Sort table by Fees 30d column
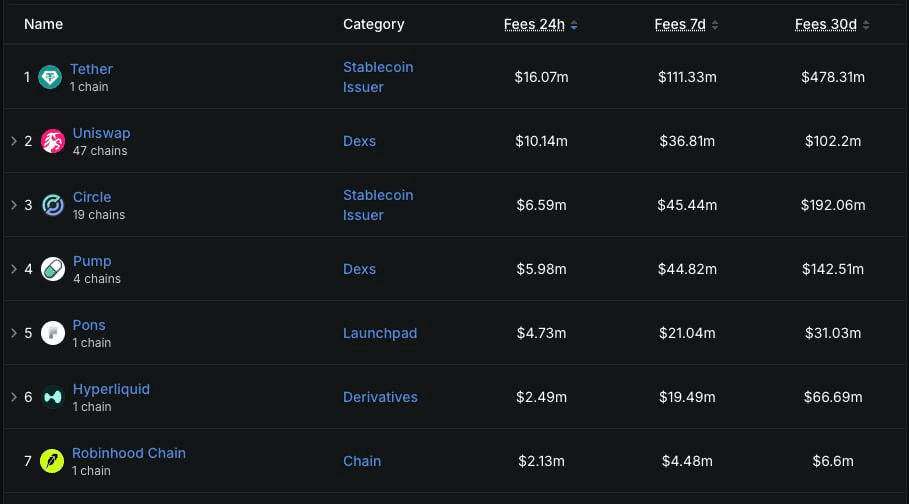 (826, 24)
